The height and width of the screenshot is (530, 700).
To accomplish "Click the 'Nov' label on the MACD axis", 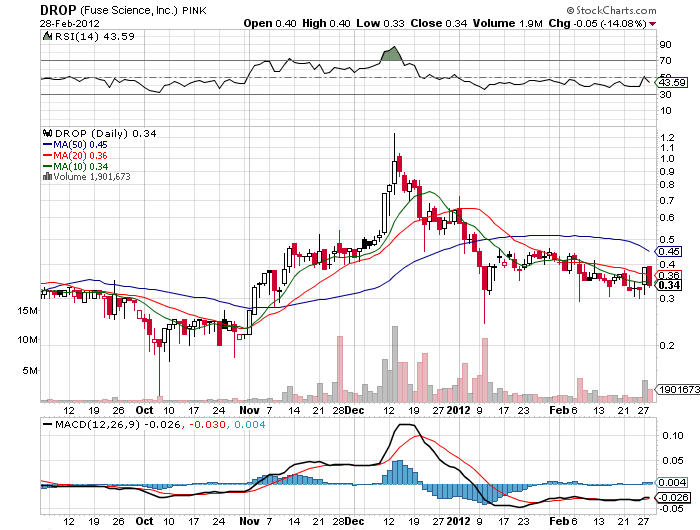I will click(249, 521).
